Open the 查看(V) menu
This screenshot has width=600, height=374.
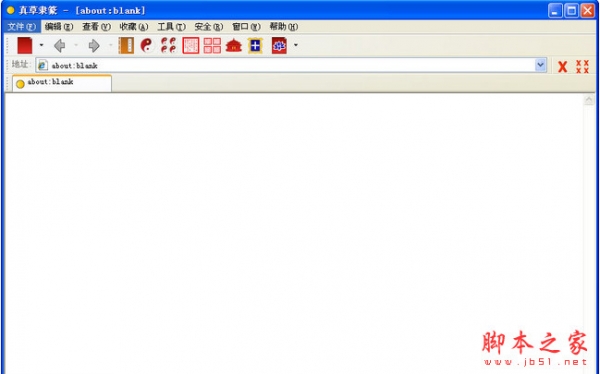coord(96,27)
